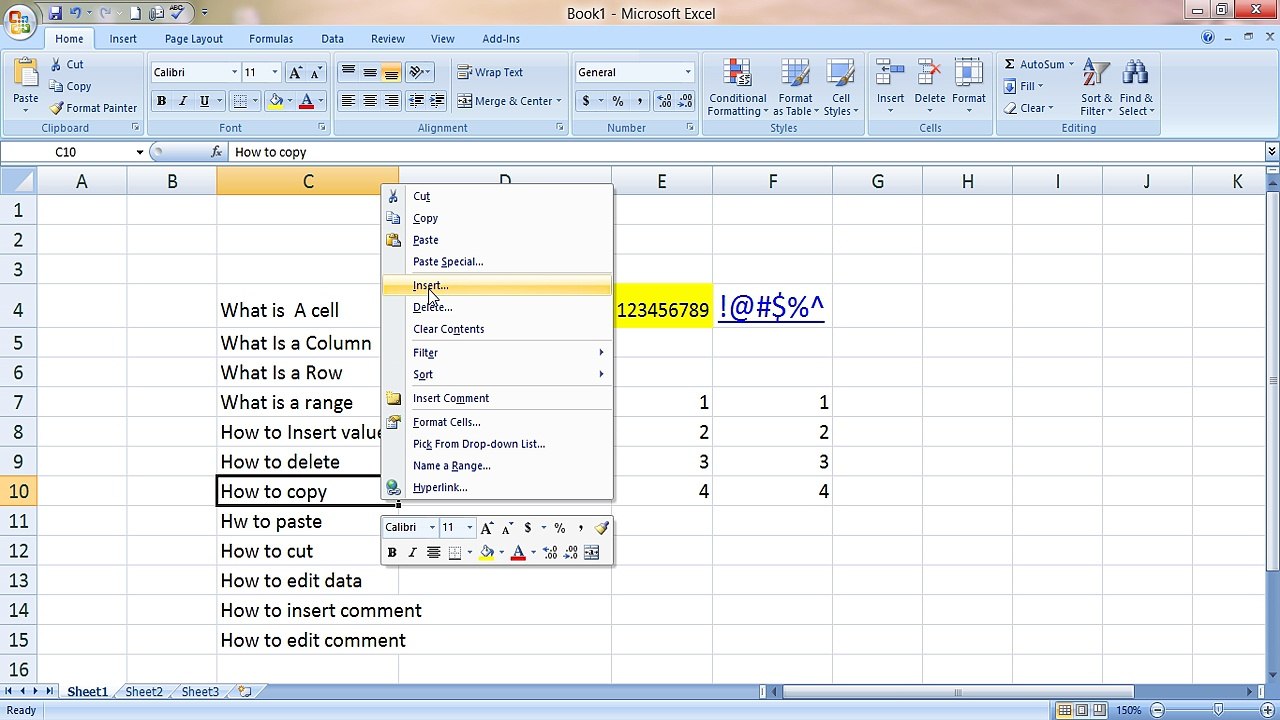Toggle Bold in the ribbon Font group

[161, 101]
